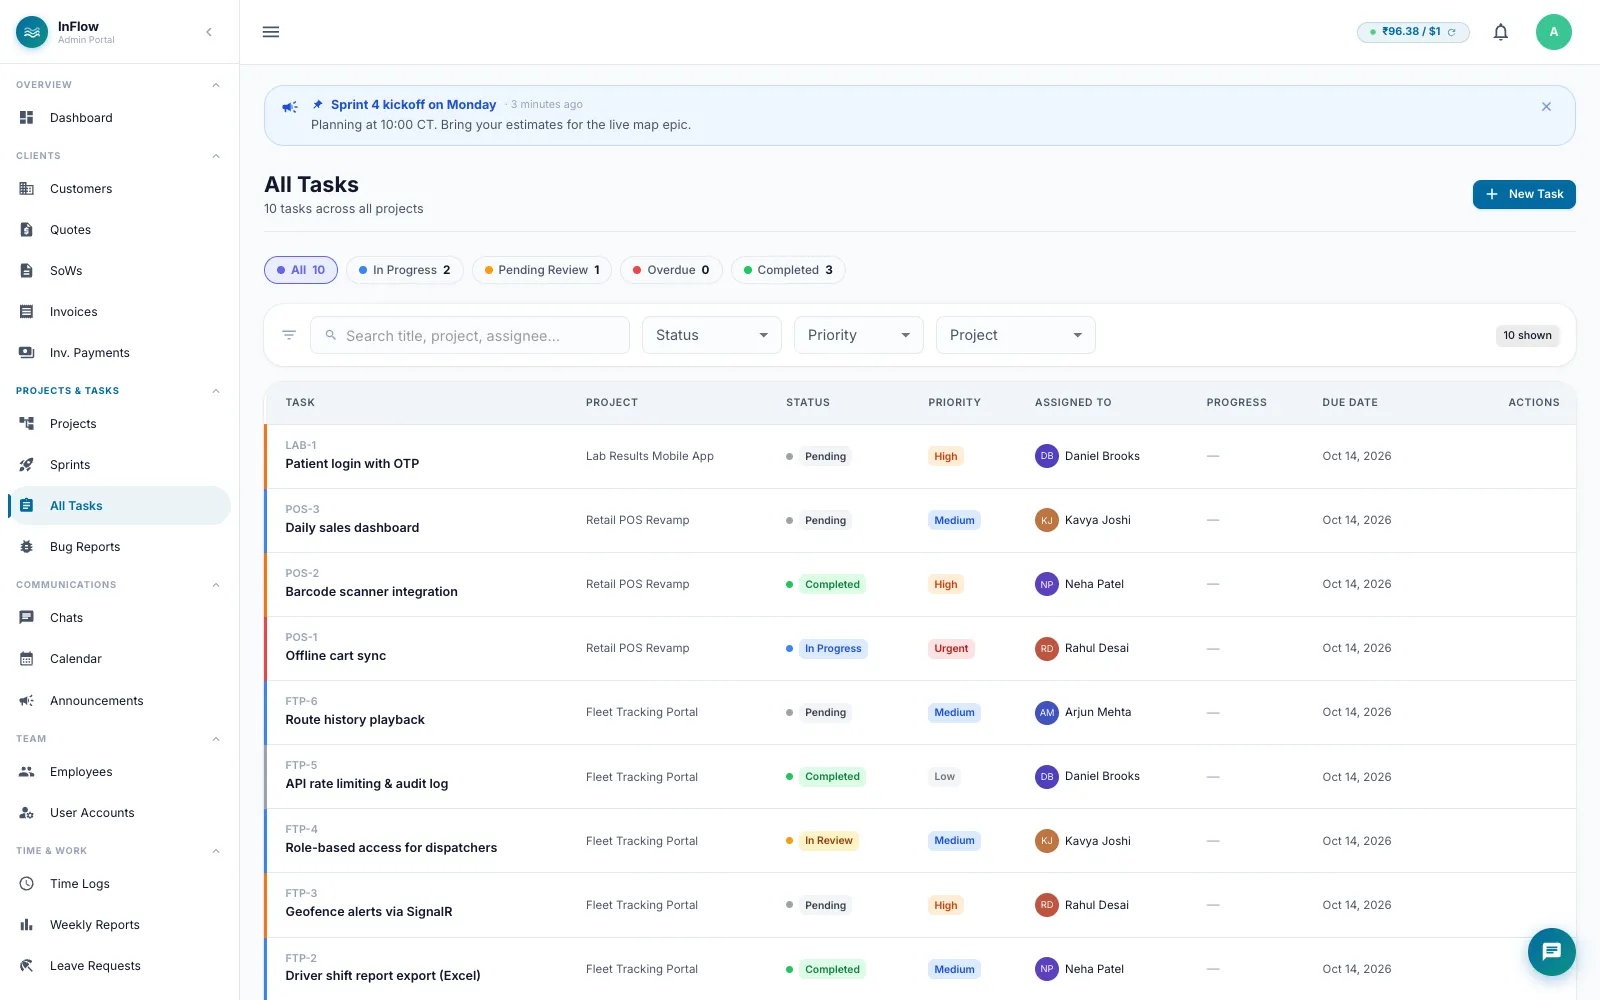The image size is (1600, 1000).
Task: Select the Pending Review 1 filter chip
Action: (x=542, y=270)
